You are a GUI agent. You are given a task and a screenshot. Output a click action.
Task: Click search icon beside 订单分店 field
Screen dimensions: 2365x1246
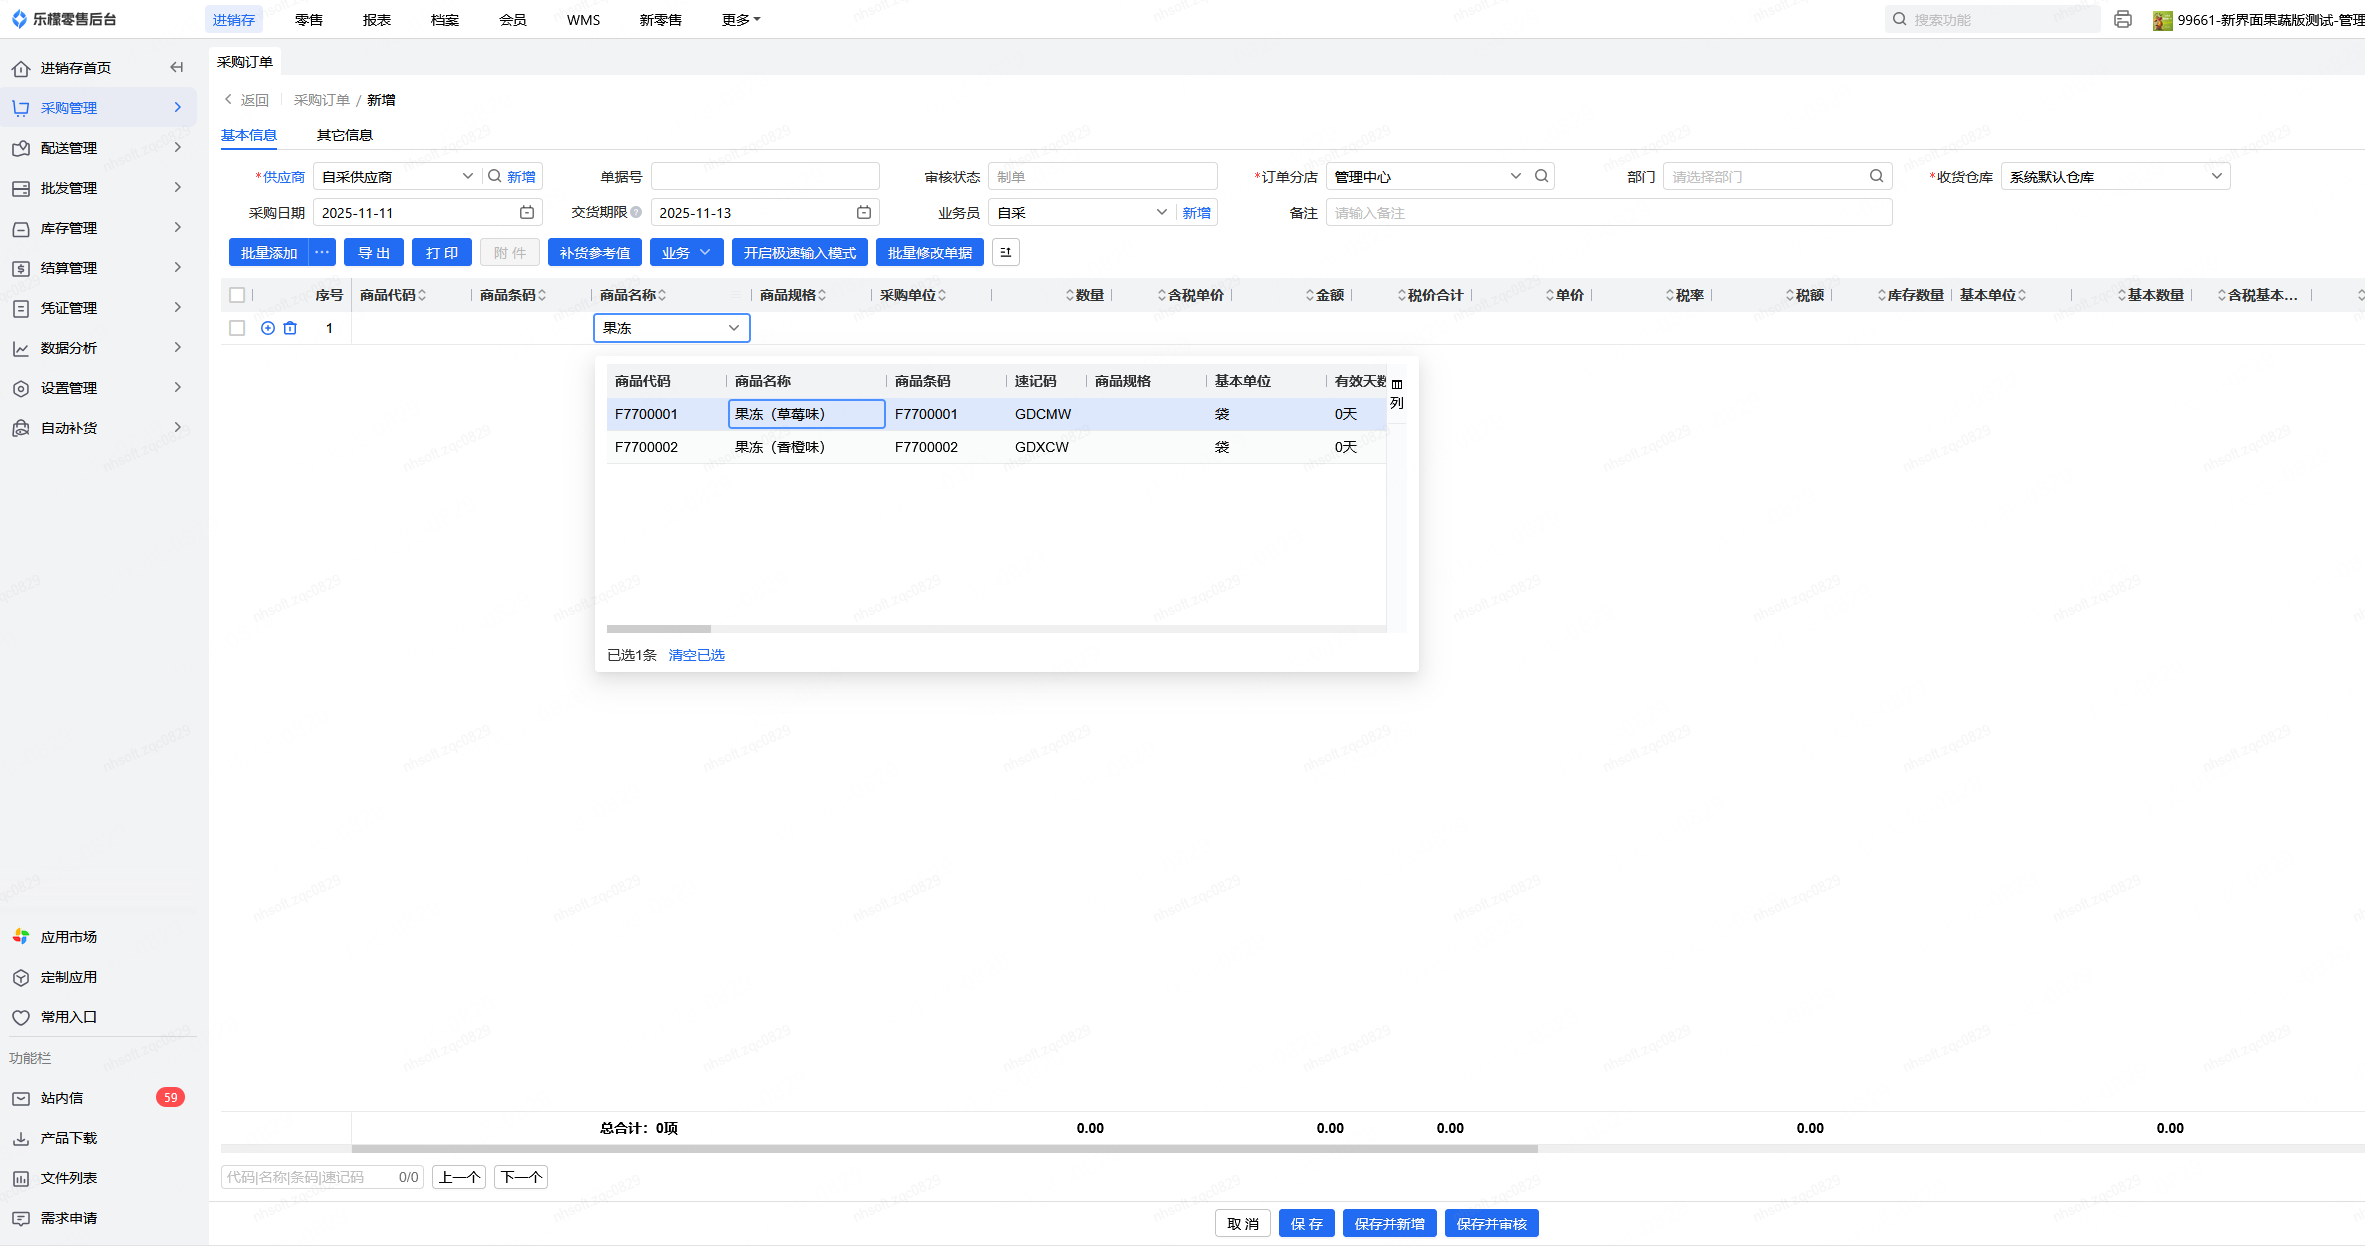click(1542, 176)
